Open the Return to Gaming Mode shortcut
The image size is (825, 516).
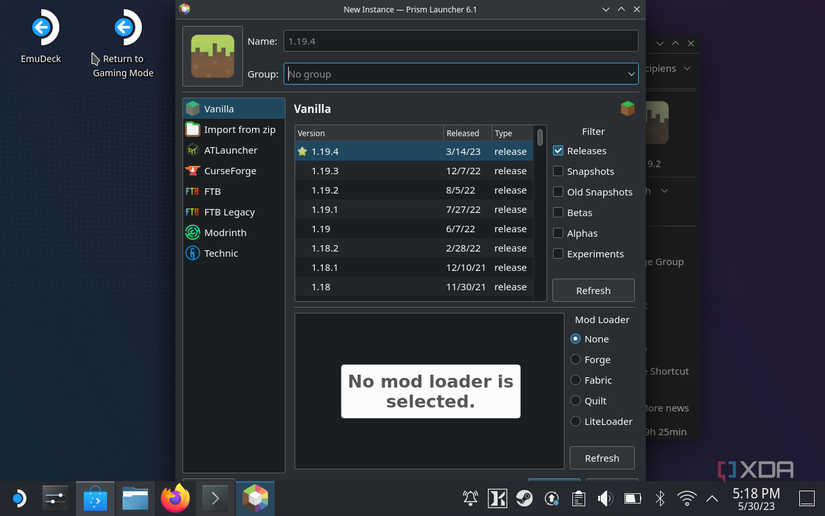(123, 43)
